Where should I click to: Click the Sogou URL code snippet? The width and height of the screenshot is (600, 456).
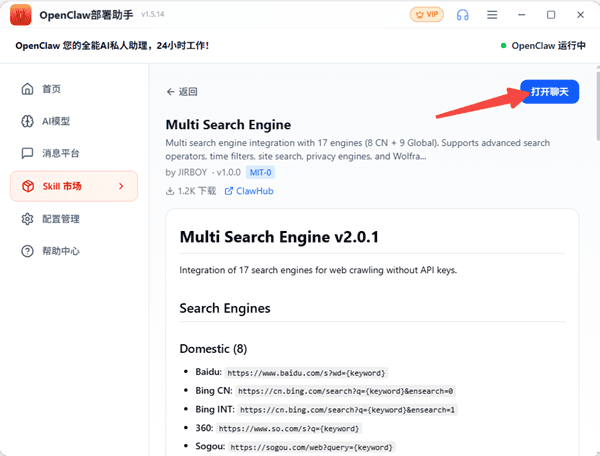pyautogui.click(x=311, y=447)
